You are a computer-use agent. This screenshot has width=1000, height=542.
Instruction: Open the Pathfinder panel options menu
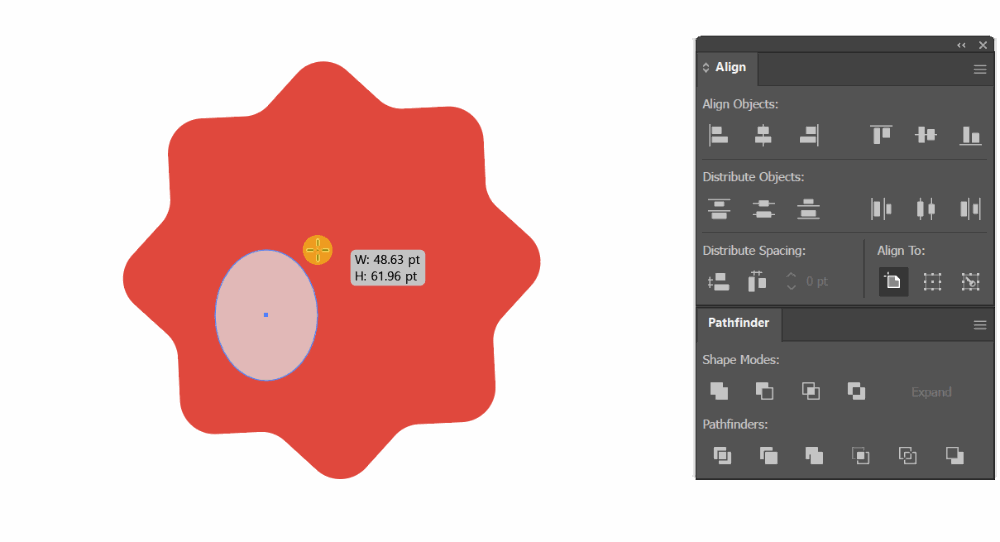point(980,325)
